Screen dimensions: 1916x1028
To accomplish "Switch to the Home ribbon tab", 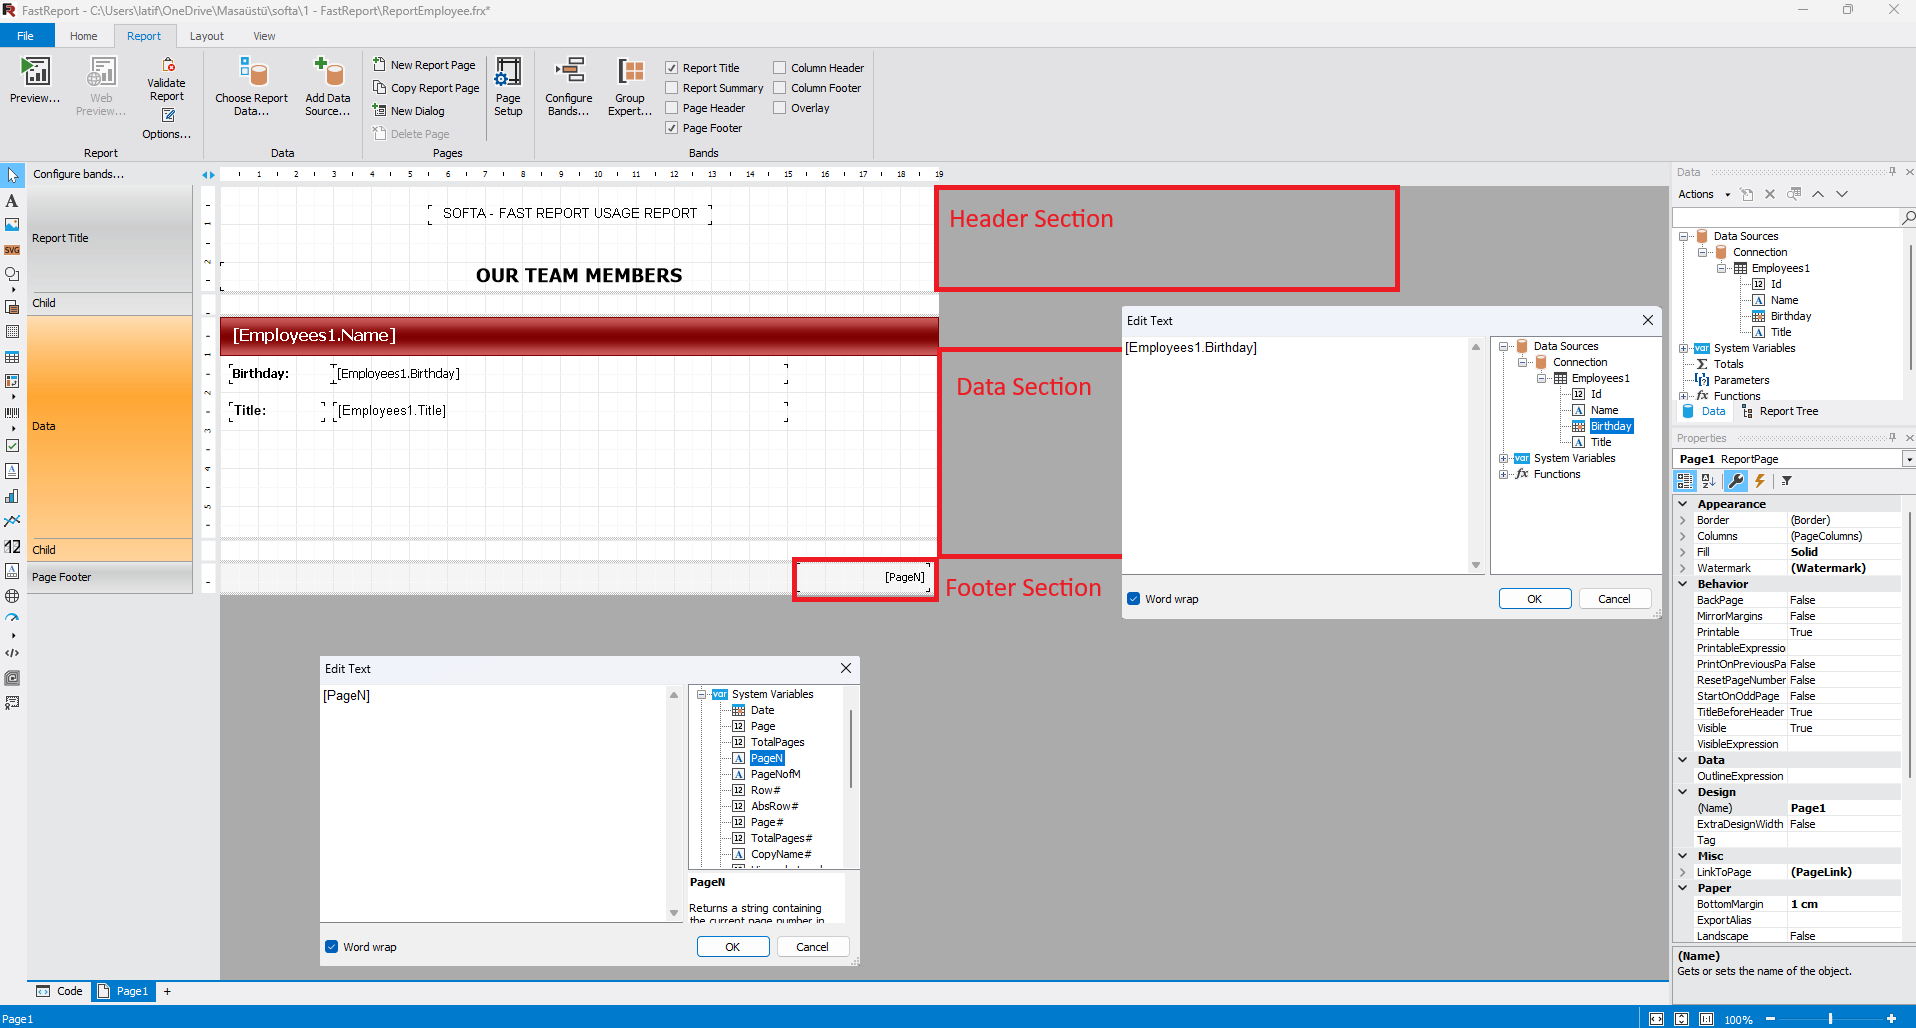I will [84, 36].
